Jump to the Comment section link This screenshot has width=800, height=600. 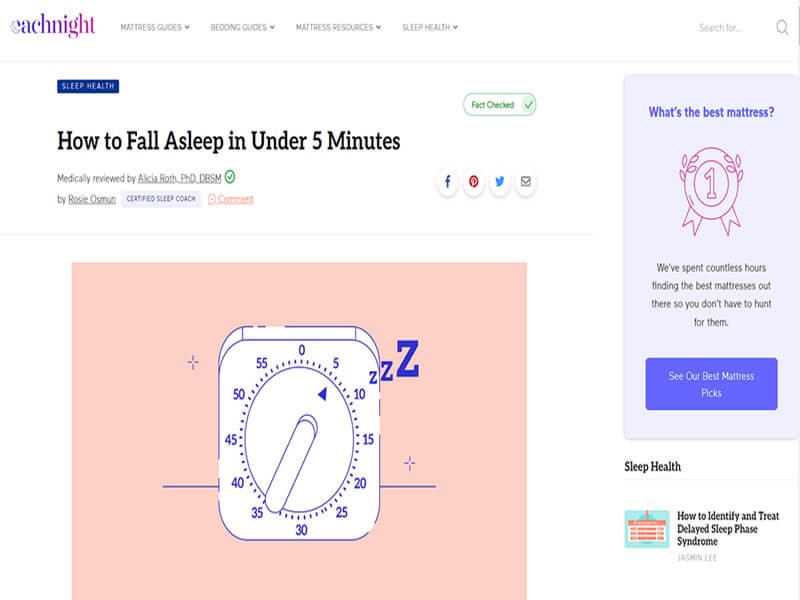pos(231,199)
